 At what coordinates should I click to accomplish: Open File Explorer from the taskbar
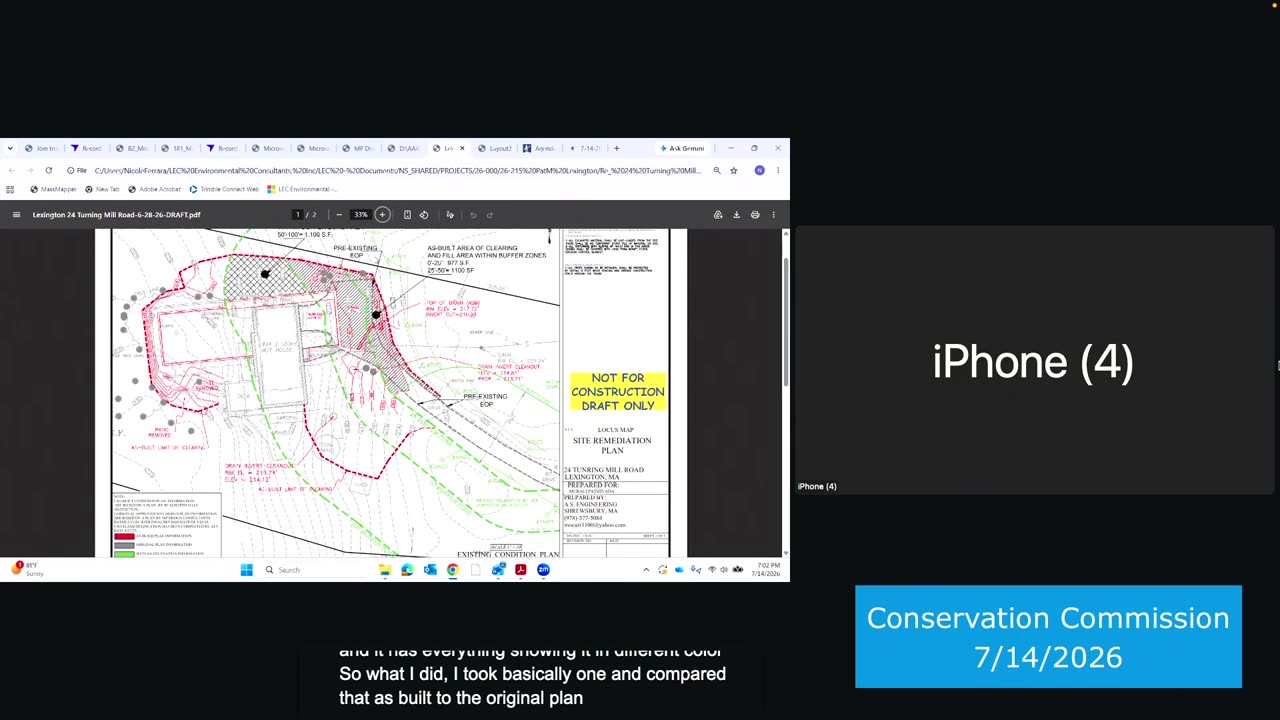[x=385, y=570]
